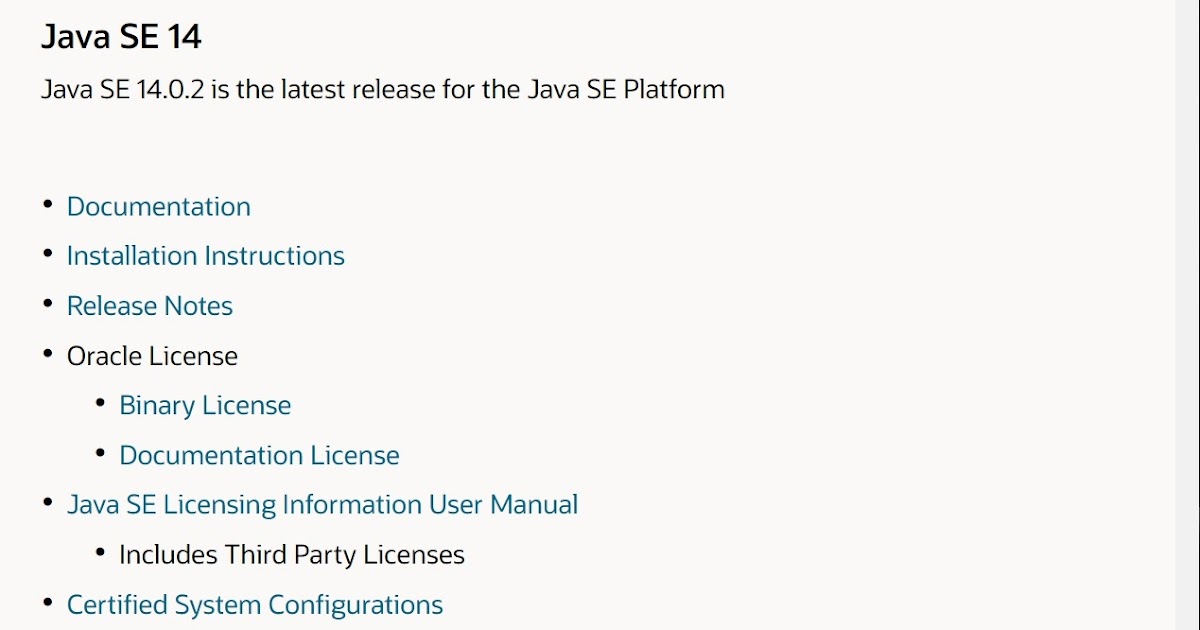
Task: Click Includes Third Party Licenses text
Action: [292, 555]
